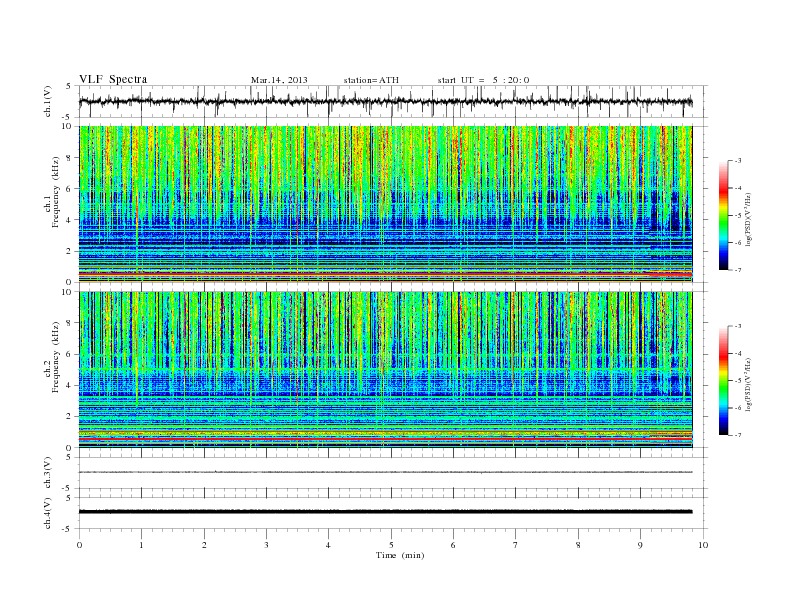Select the 'start UT = 5 :20: 0' text
Image resolution: width=792 pixels, height=612 pixels.
483,80
